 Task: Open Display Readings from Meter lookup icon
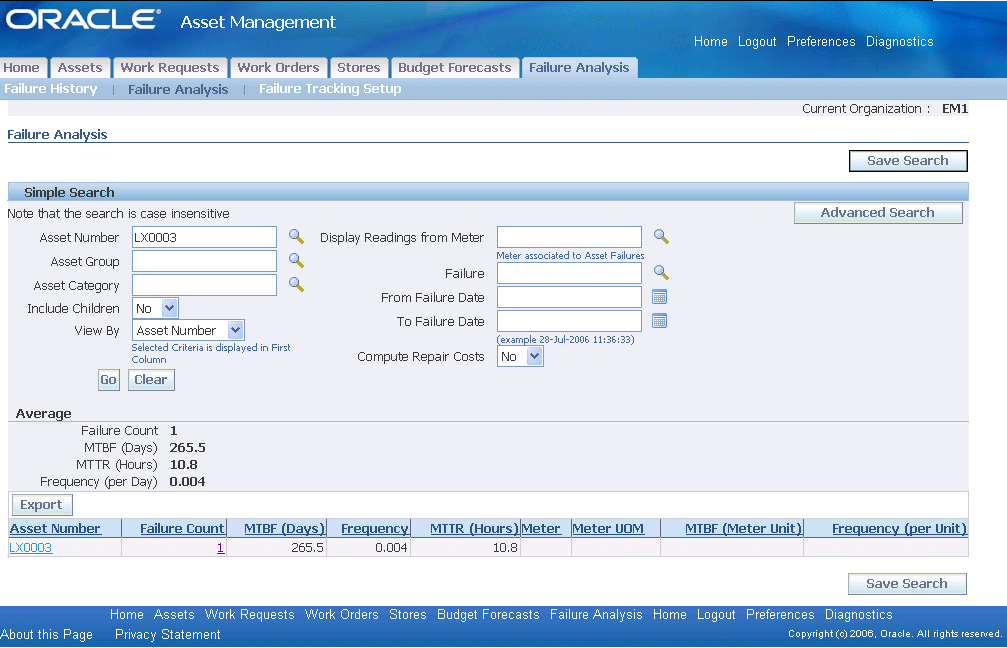click(661, 236)
